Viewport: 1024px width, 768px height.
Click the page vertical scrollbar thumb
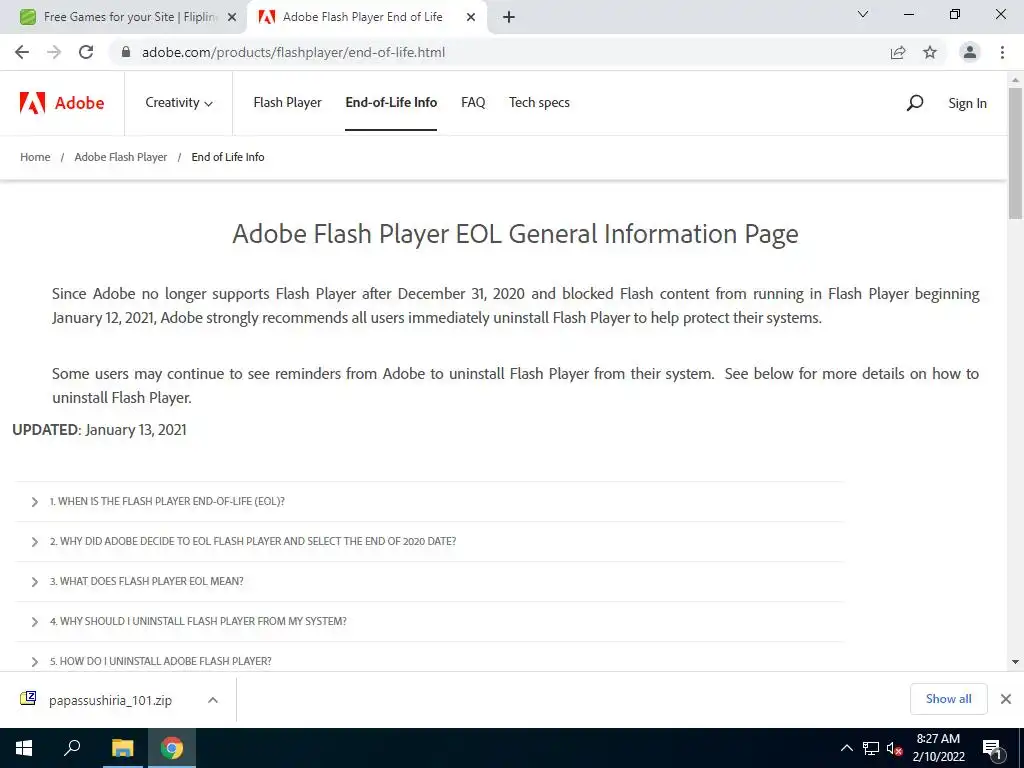(1015, 153)
